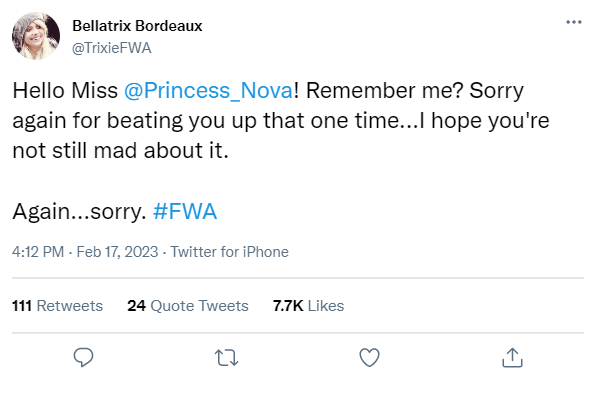Click the Feb 17, 2023 date
This screenshot has height=394, width=596.
117,252
